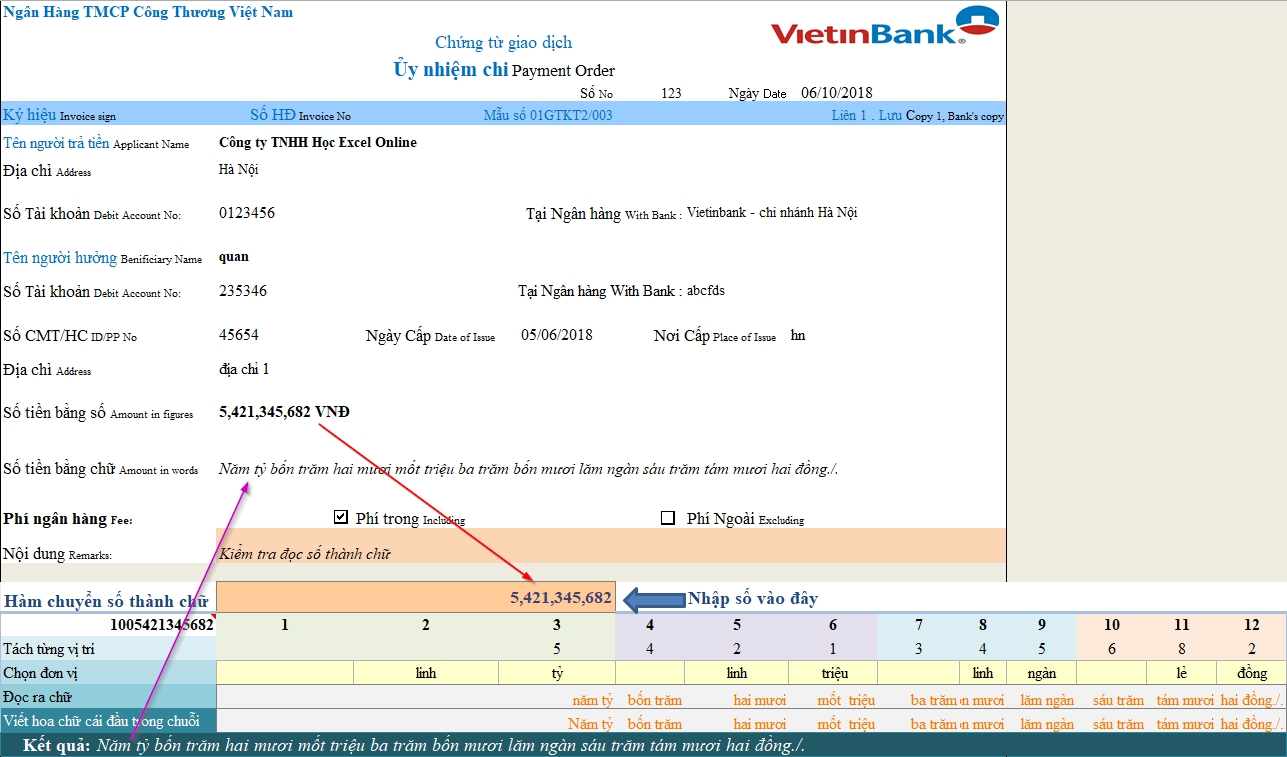Toggle the Phí trong Including checkbox

click(x=341, y=517)
